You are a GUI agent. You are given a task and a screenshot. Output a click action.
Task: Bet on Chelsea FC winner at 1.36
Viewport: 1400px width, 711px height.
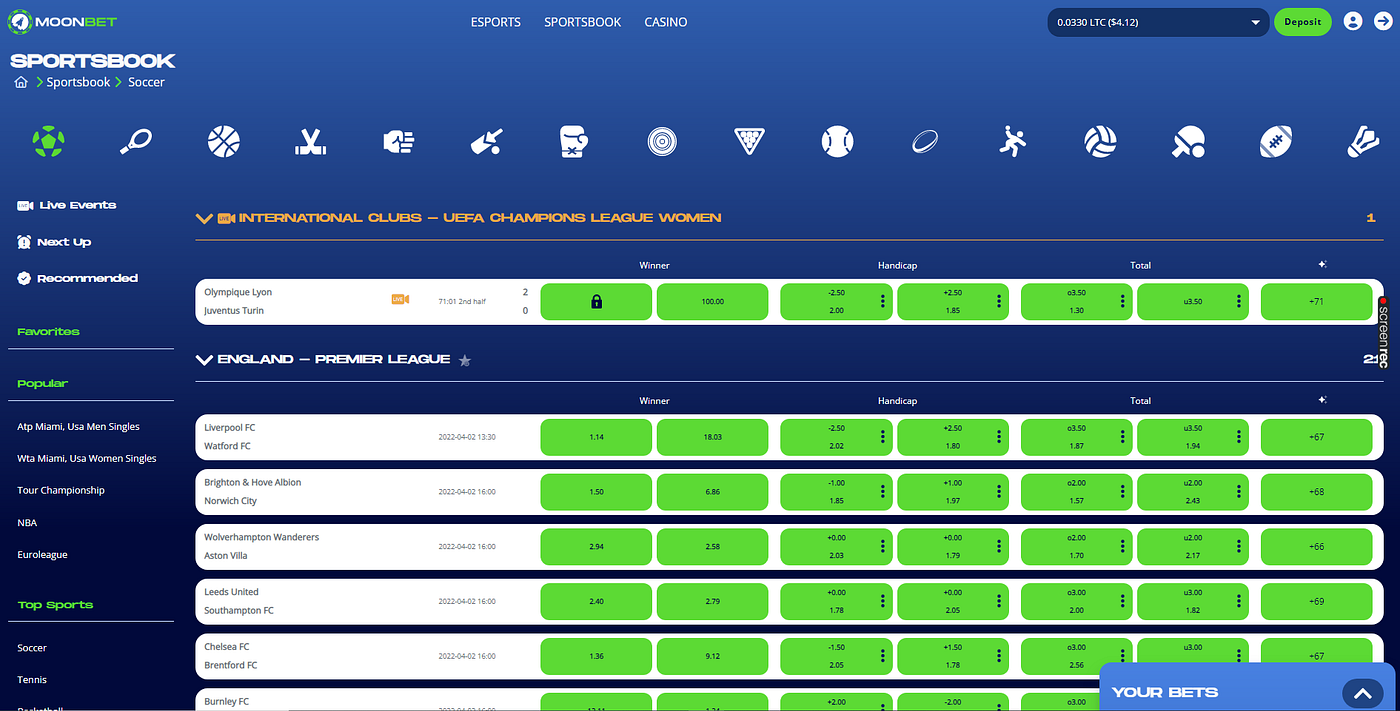point(596,657)
